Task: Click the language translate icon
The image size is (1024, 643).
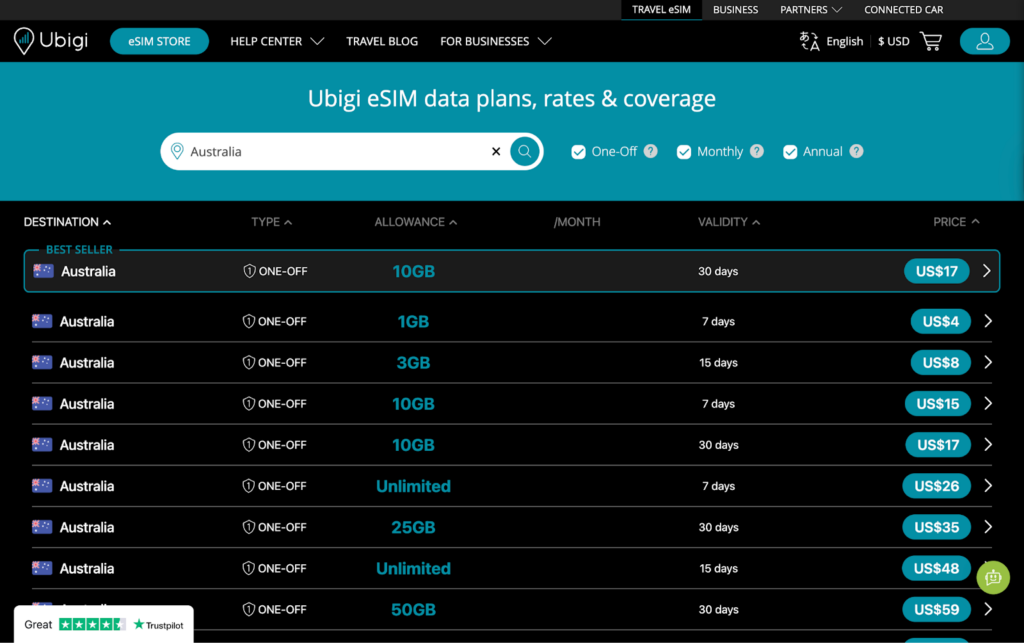Action: tap(809, 41)
